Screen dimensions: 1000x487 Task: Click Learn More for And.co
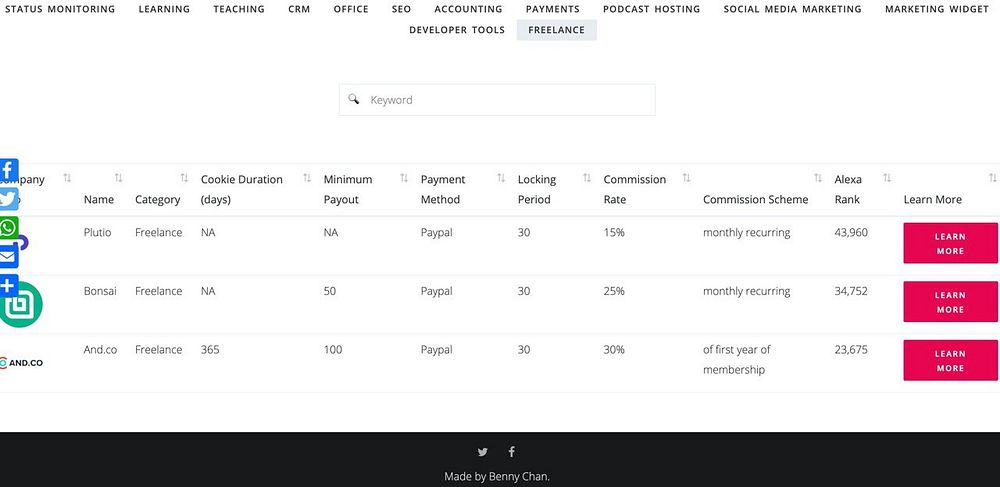(x=949, y=360)
